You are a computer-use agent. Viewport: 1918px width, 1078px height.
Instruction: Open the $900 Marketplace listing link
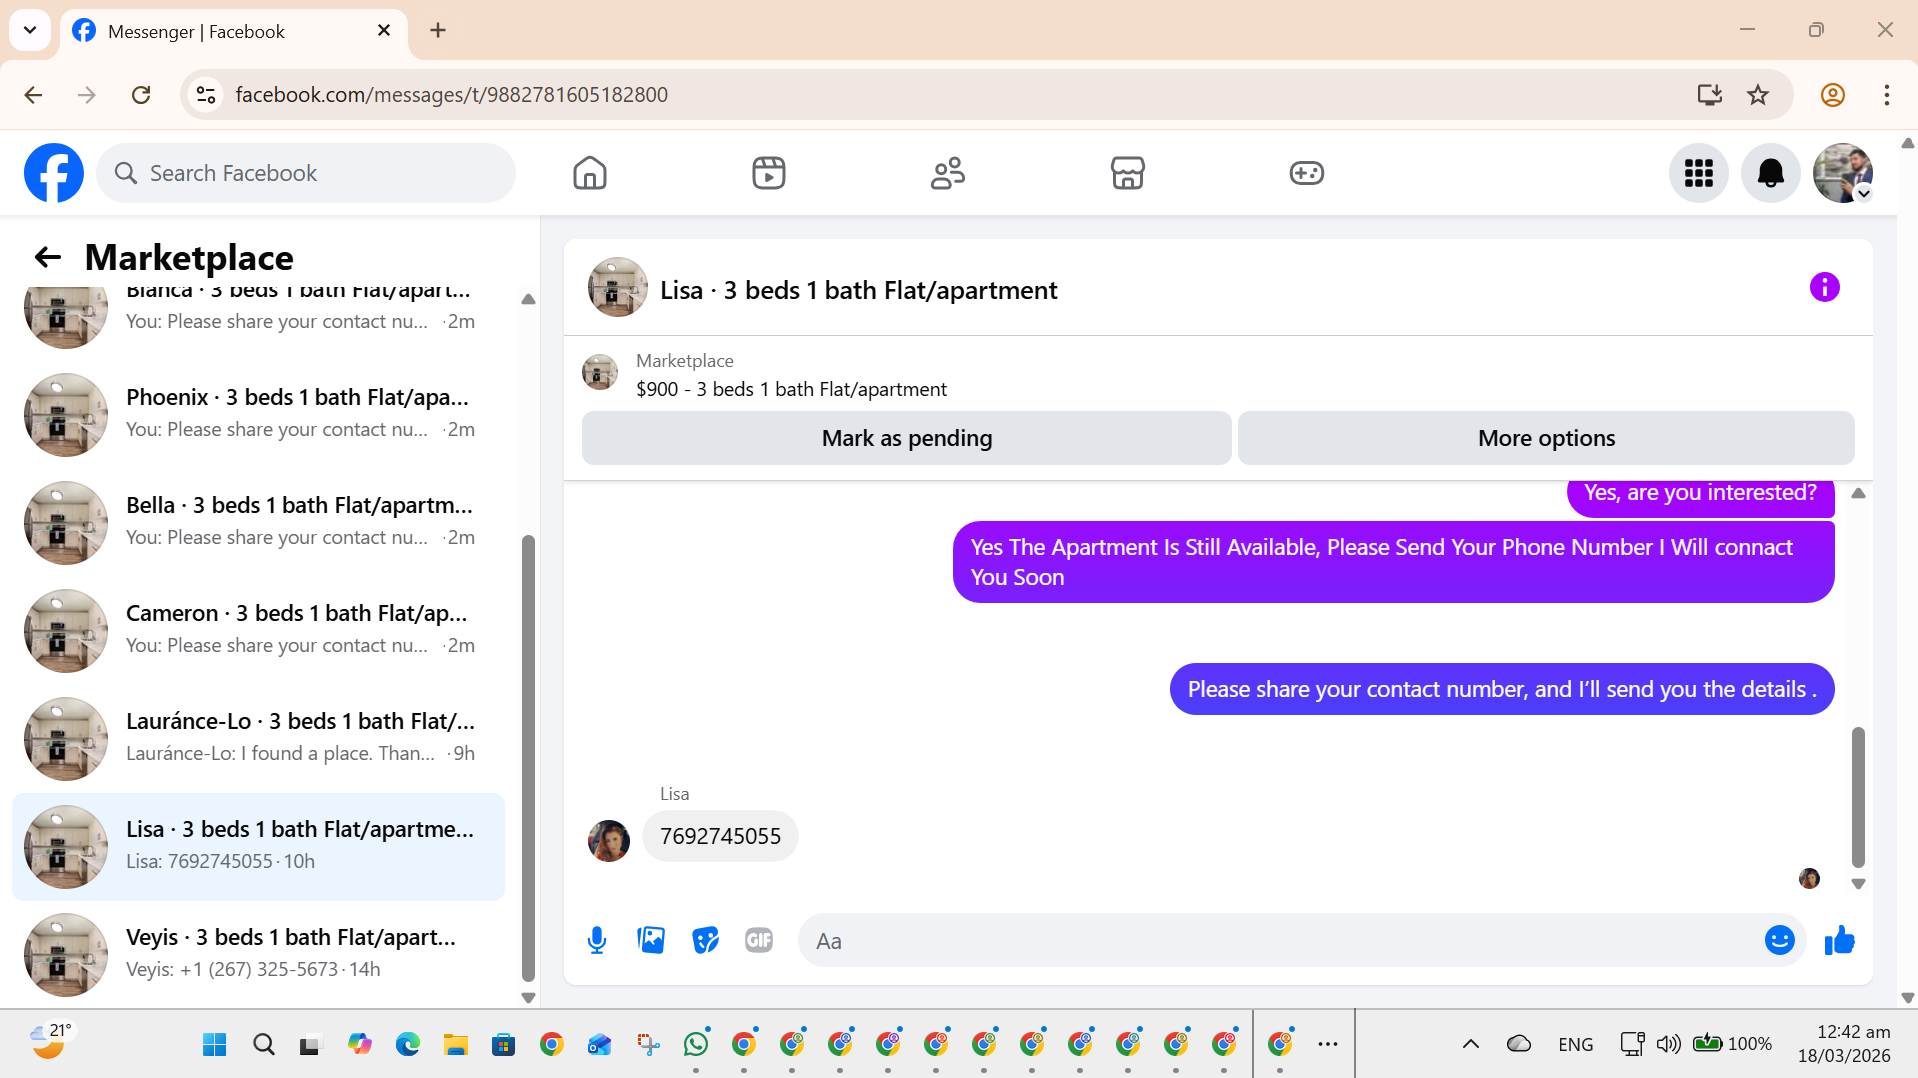(x=791, y=389)
